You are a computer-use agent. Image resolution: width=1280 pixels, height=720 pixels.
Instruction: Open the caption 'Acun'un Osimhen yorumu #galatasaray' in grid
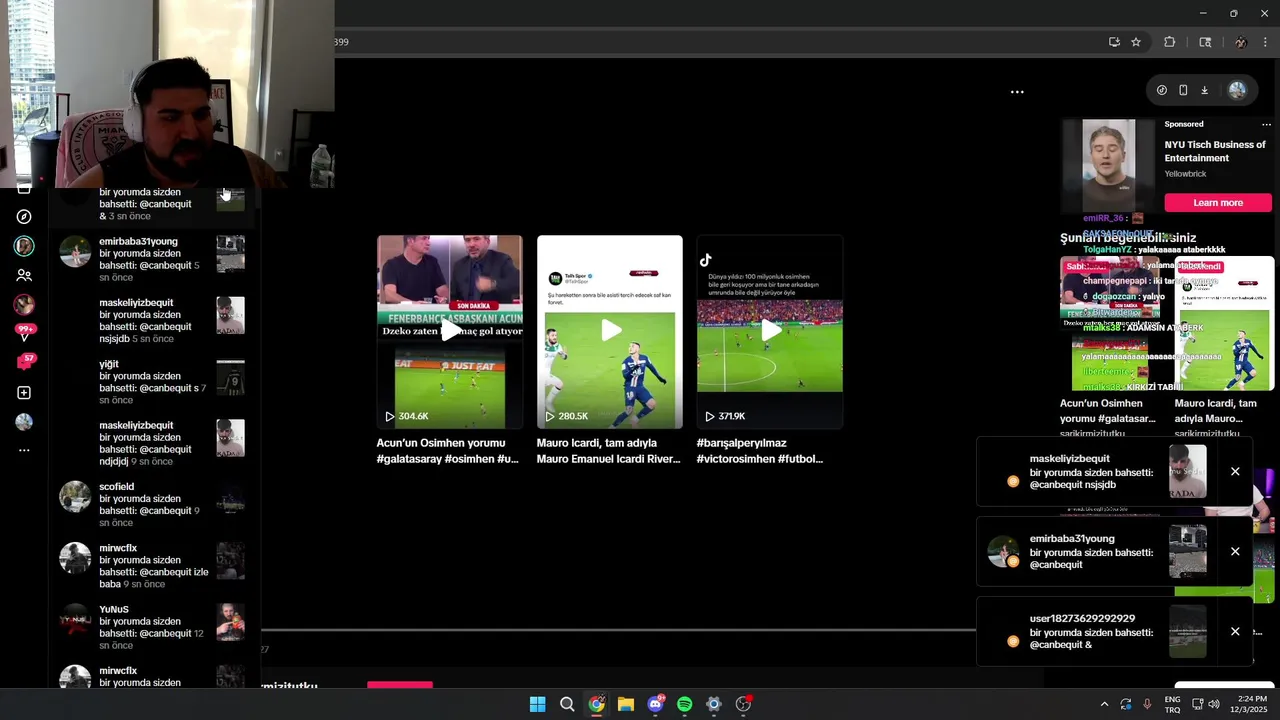(x=448, y=451)
